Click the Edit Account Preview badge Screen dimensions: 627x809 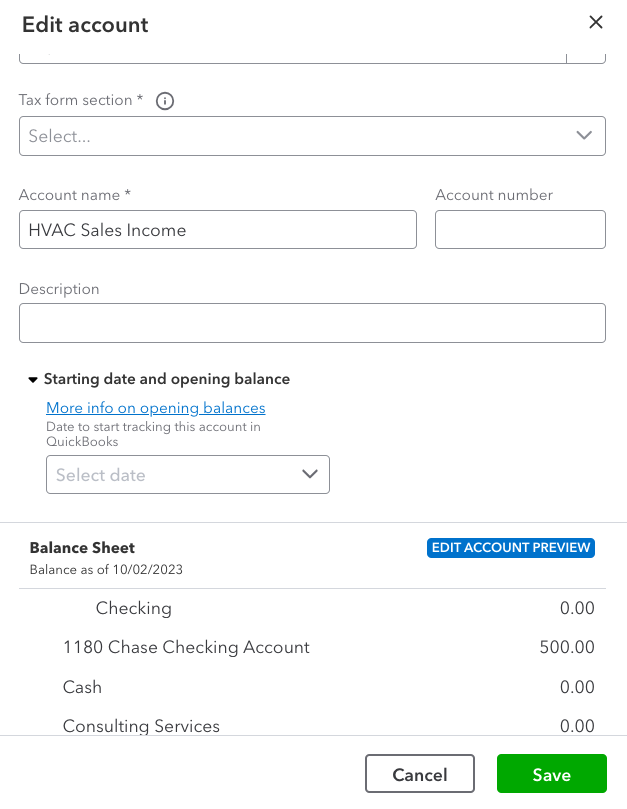tap(511, 548)
